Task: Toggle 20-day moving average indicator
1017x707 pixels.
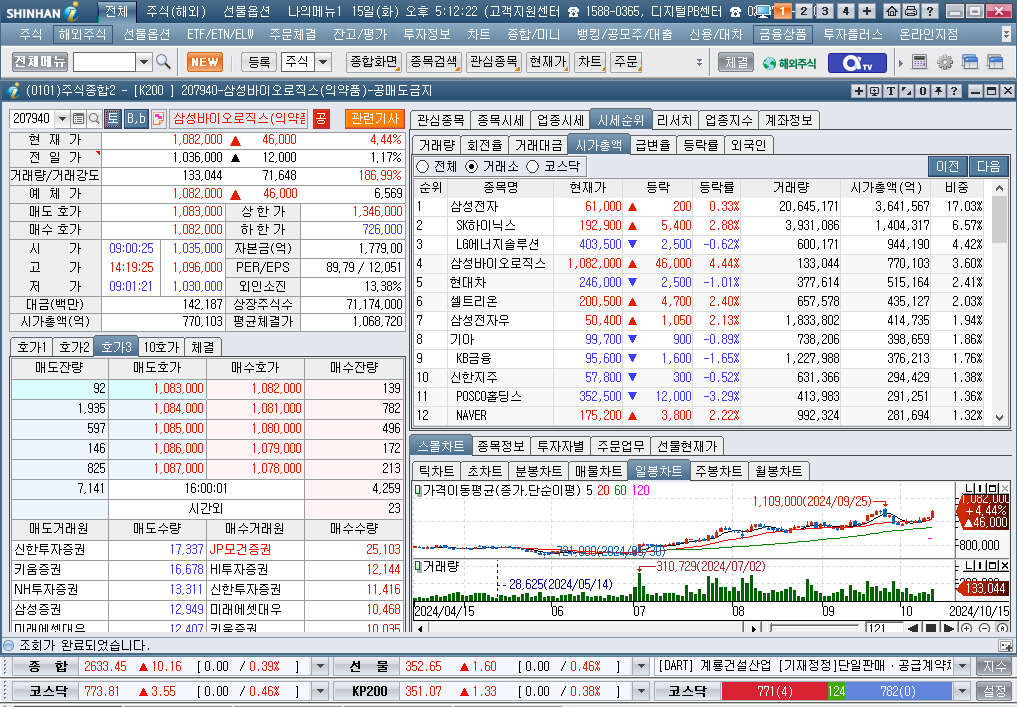Action: [x=603, y=490]
